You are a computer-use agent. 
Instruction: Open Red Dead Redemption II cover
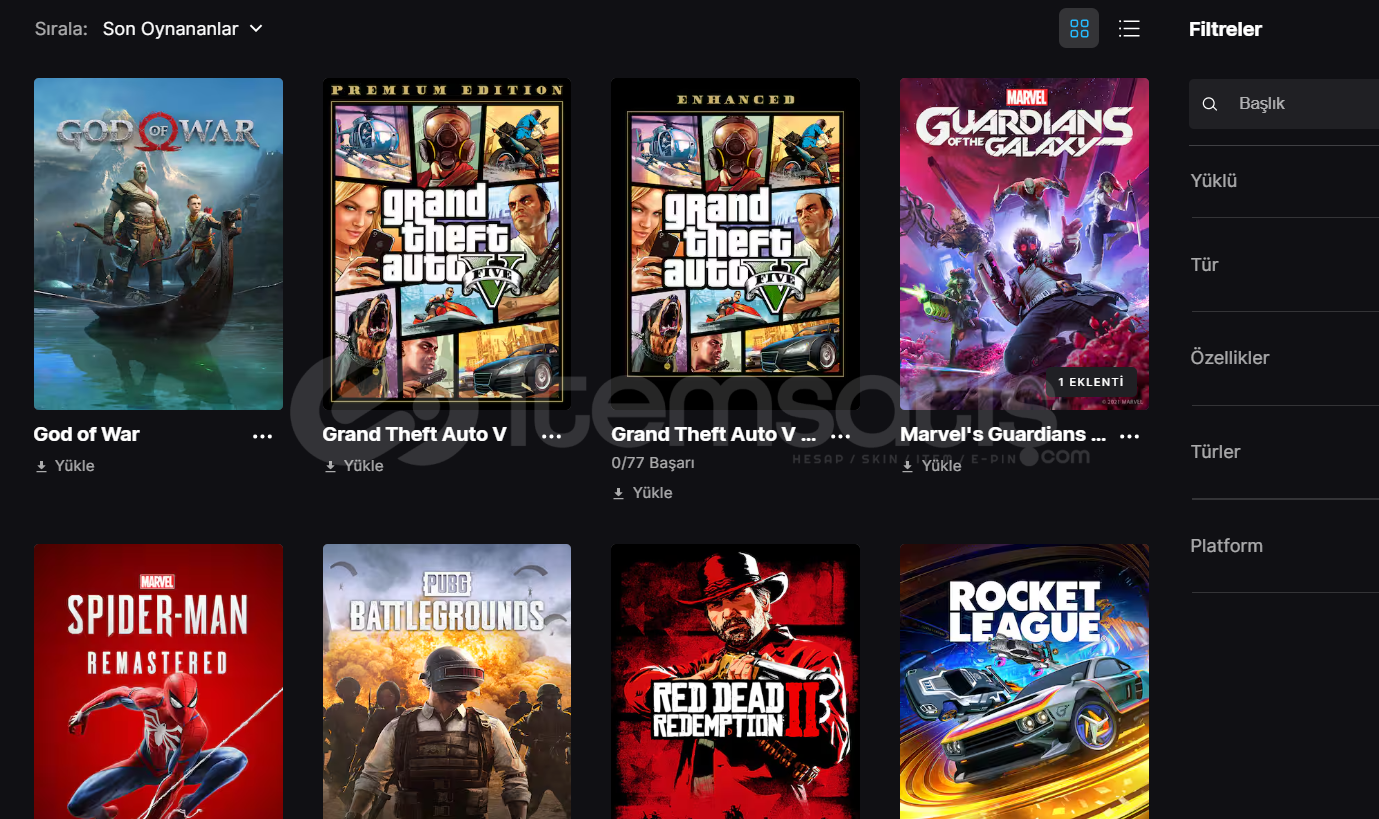[736, 681]
